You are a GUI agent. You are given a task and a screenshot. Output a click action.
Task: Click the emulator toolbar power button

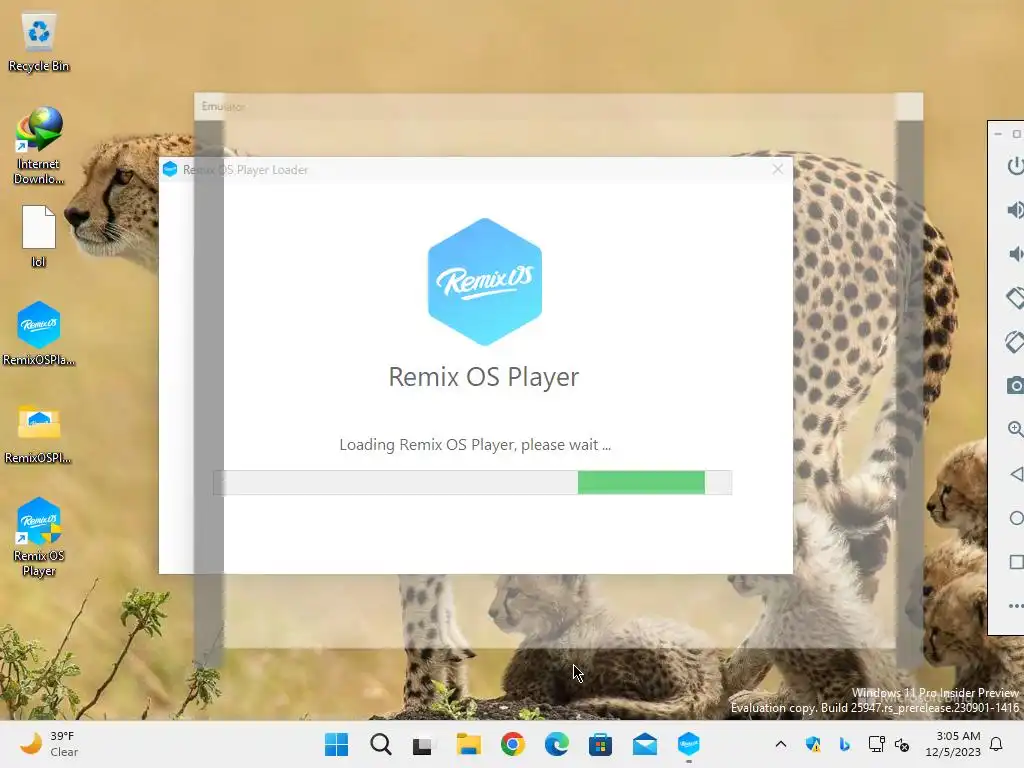(1015, 166)
